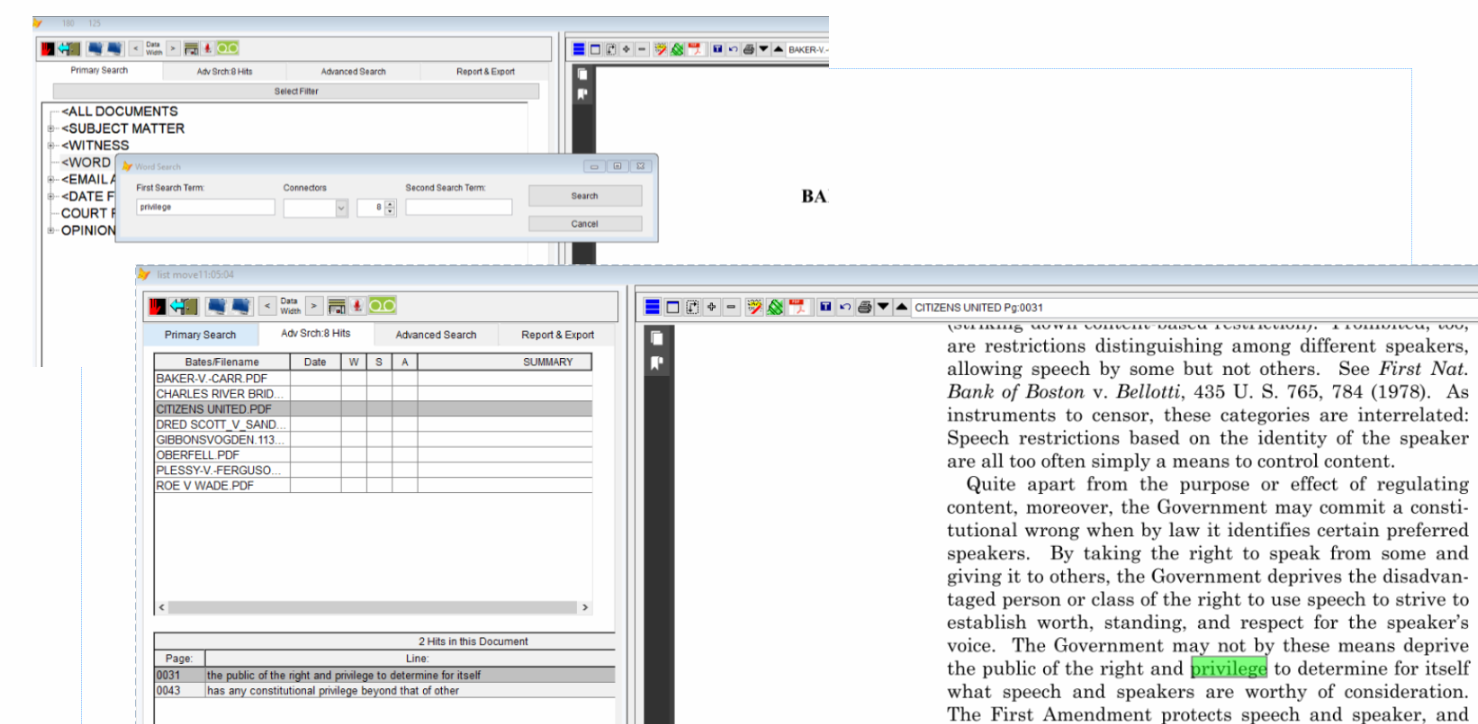Click the undo arrow icon in lower viewer toolbar
1478x724 pixels.
[846, 307]
